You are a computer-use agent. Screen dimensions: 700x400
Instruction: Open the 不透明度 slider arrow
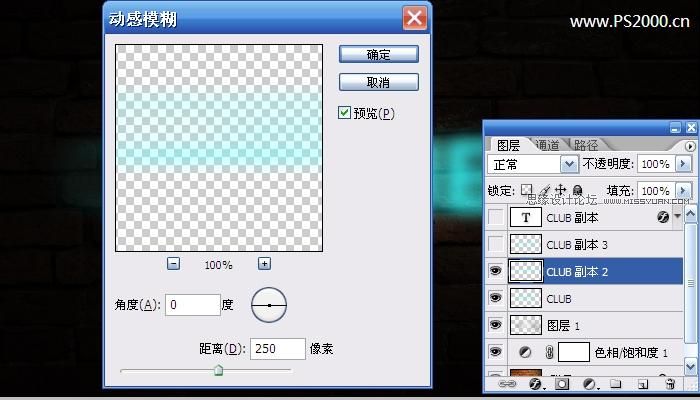click(683, 164)
